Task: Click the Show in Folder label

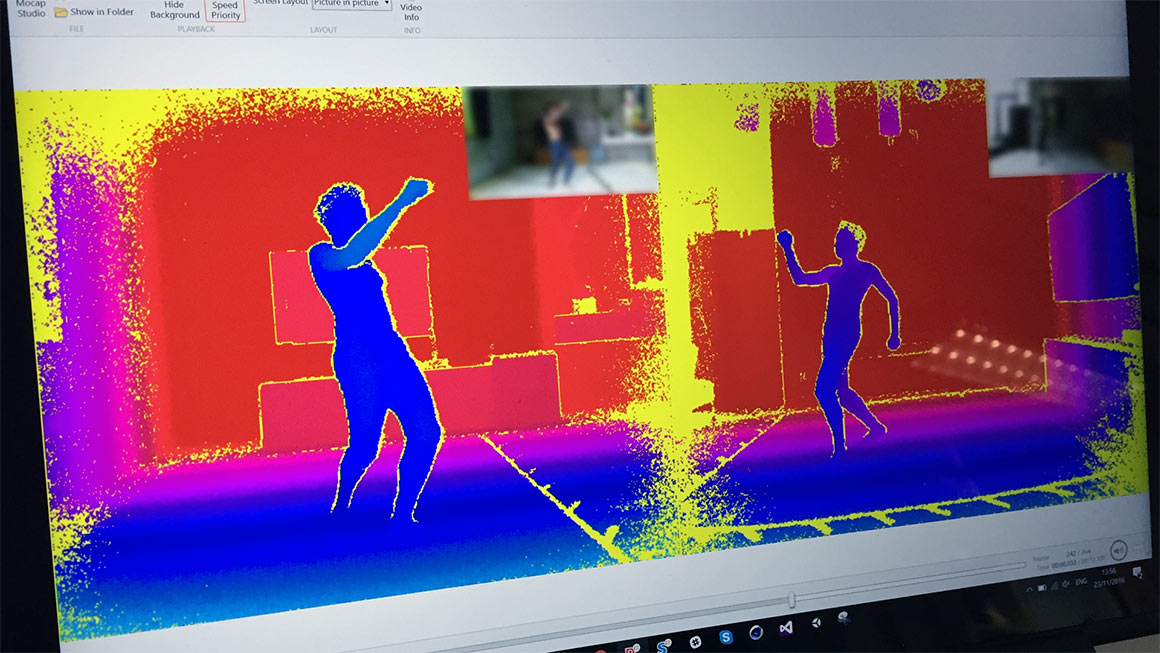Action: [102, 12]
